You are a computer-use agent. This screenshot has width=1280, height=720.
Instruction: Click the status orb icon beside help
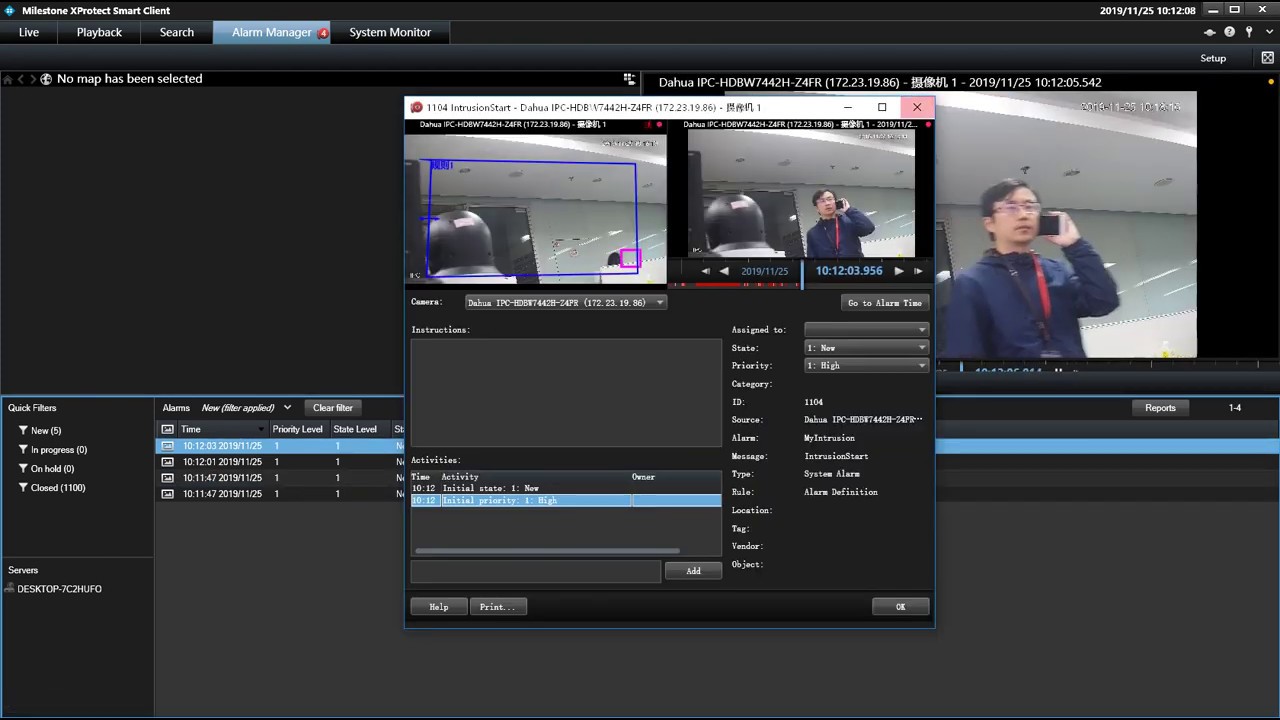(1210, 32)
